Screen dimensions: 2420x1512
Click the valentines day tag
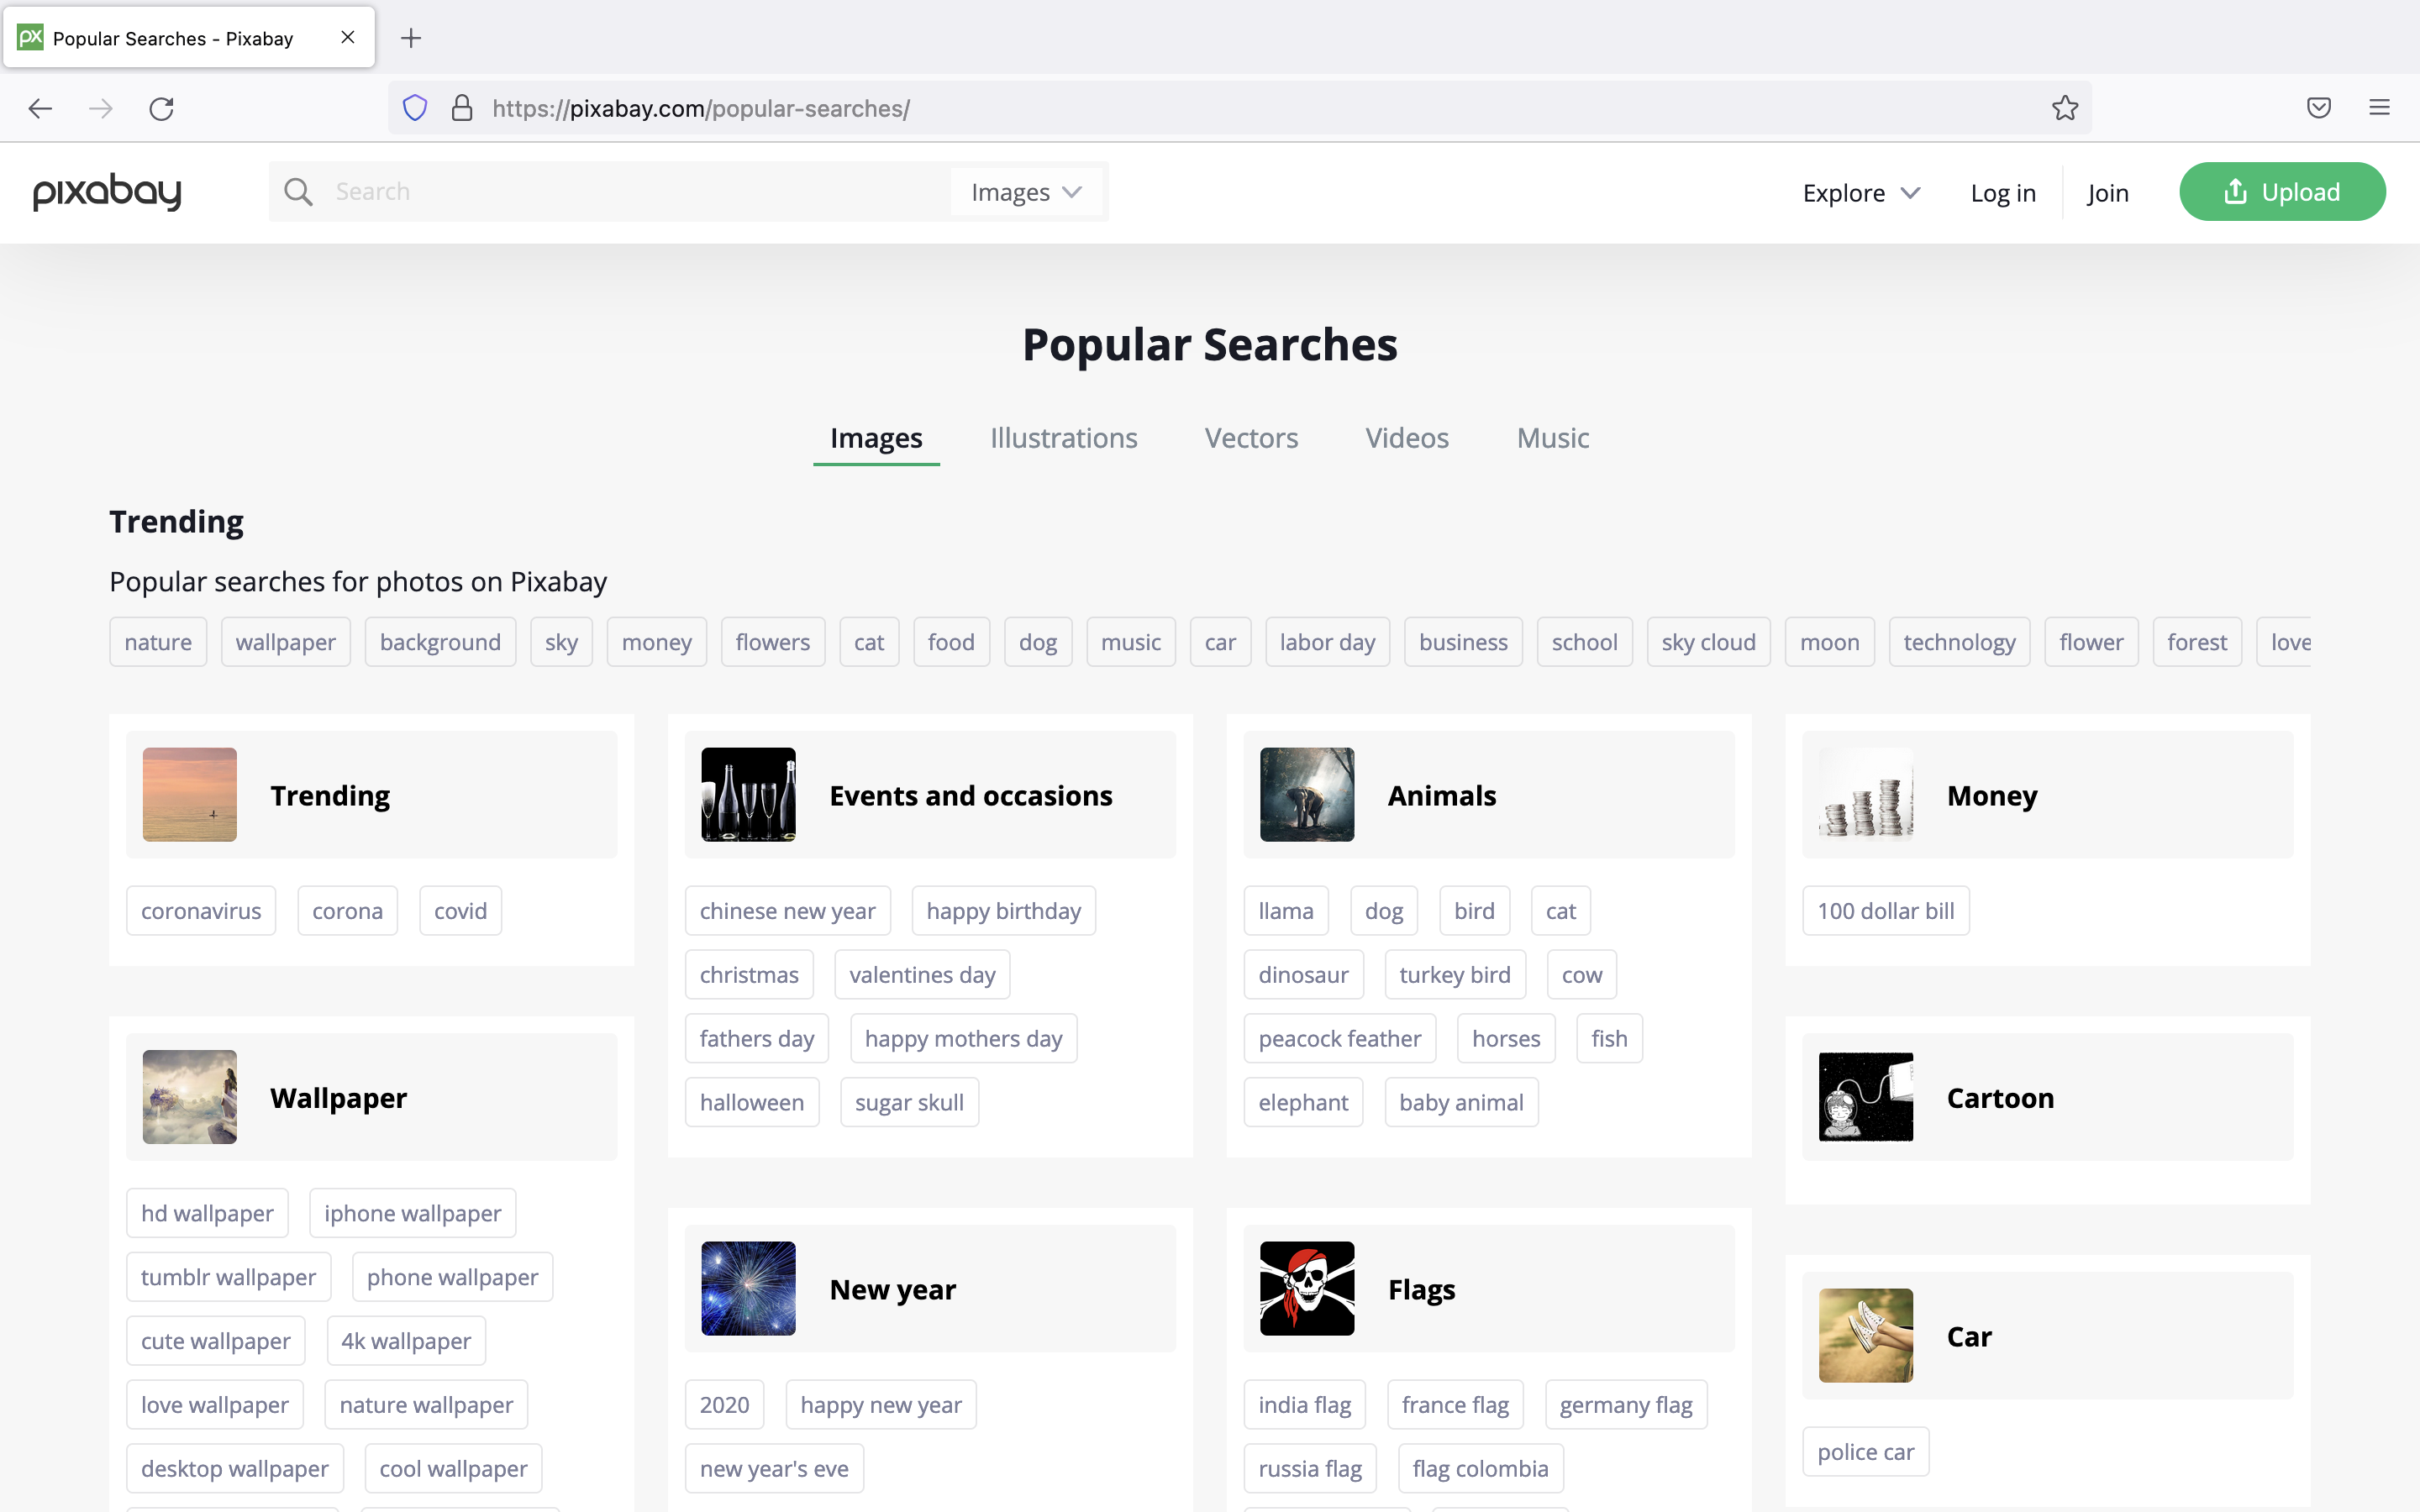coord(922,975)
